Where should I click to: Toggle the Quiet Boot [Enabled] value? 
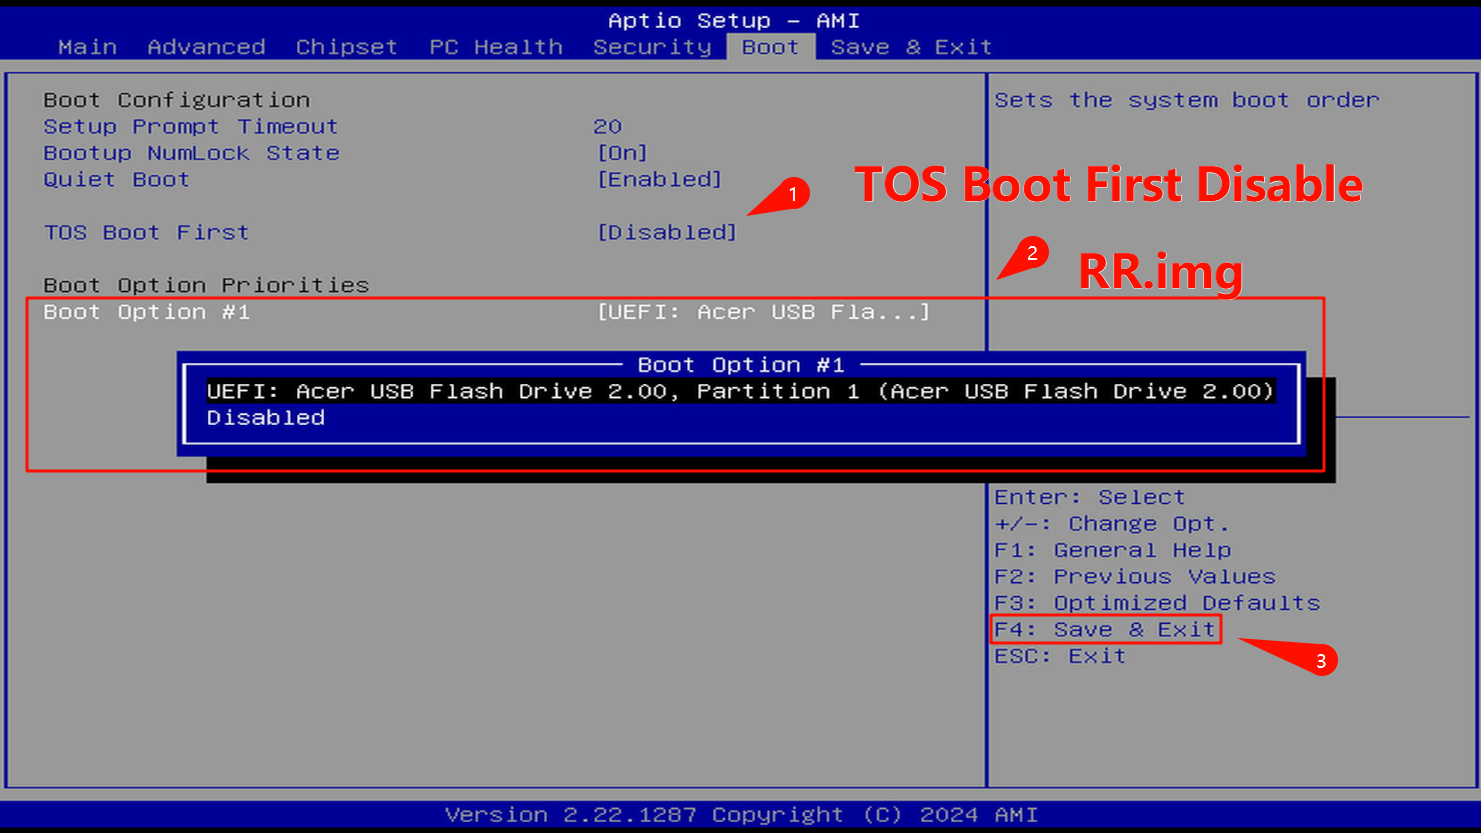click(659, 180)
